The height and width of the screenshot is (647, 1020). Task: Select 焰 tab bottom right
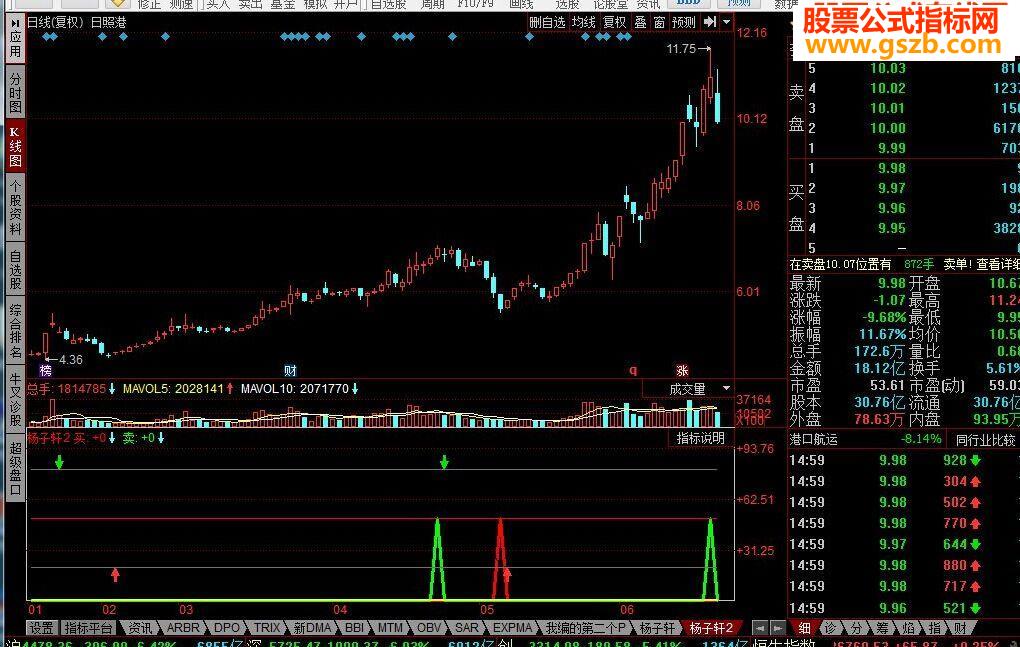tap(908, 628)
